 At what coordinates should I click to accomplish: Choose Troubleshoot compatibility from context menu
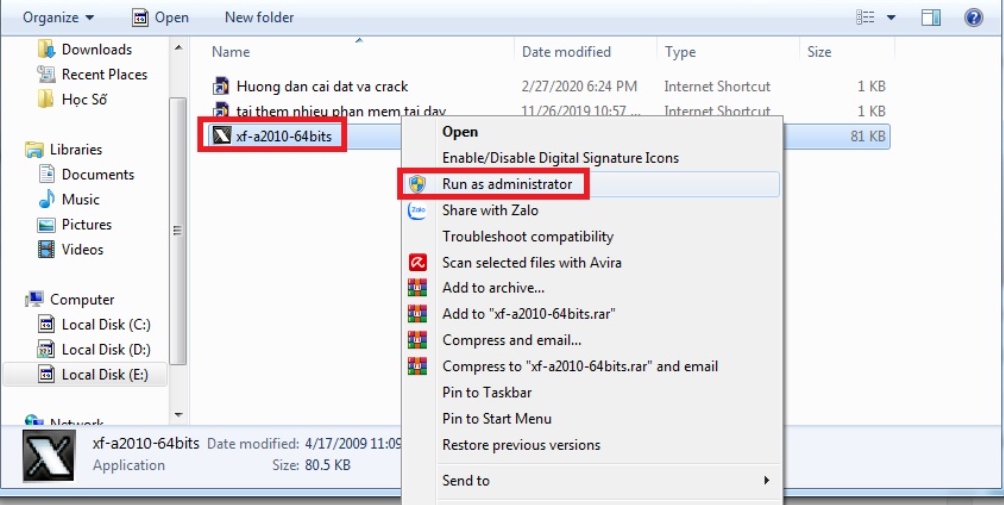[527, 237]
